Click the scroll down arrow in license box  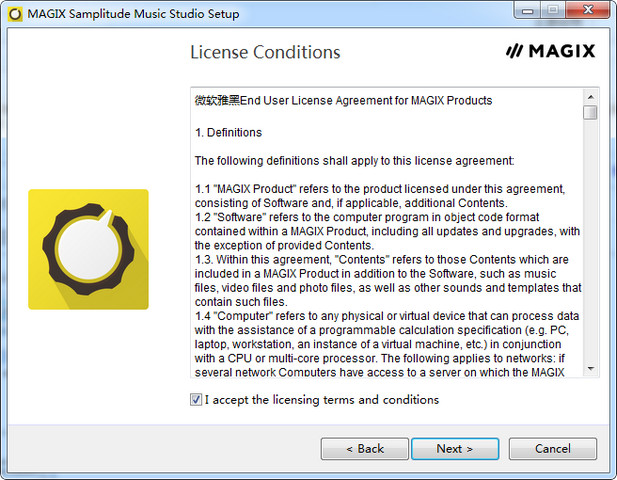pos(590,369)
